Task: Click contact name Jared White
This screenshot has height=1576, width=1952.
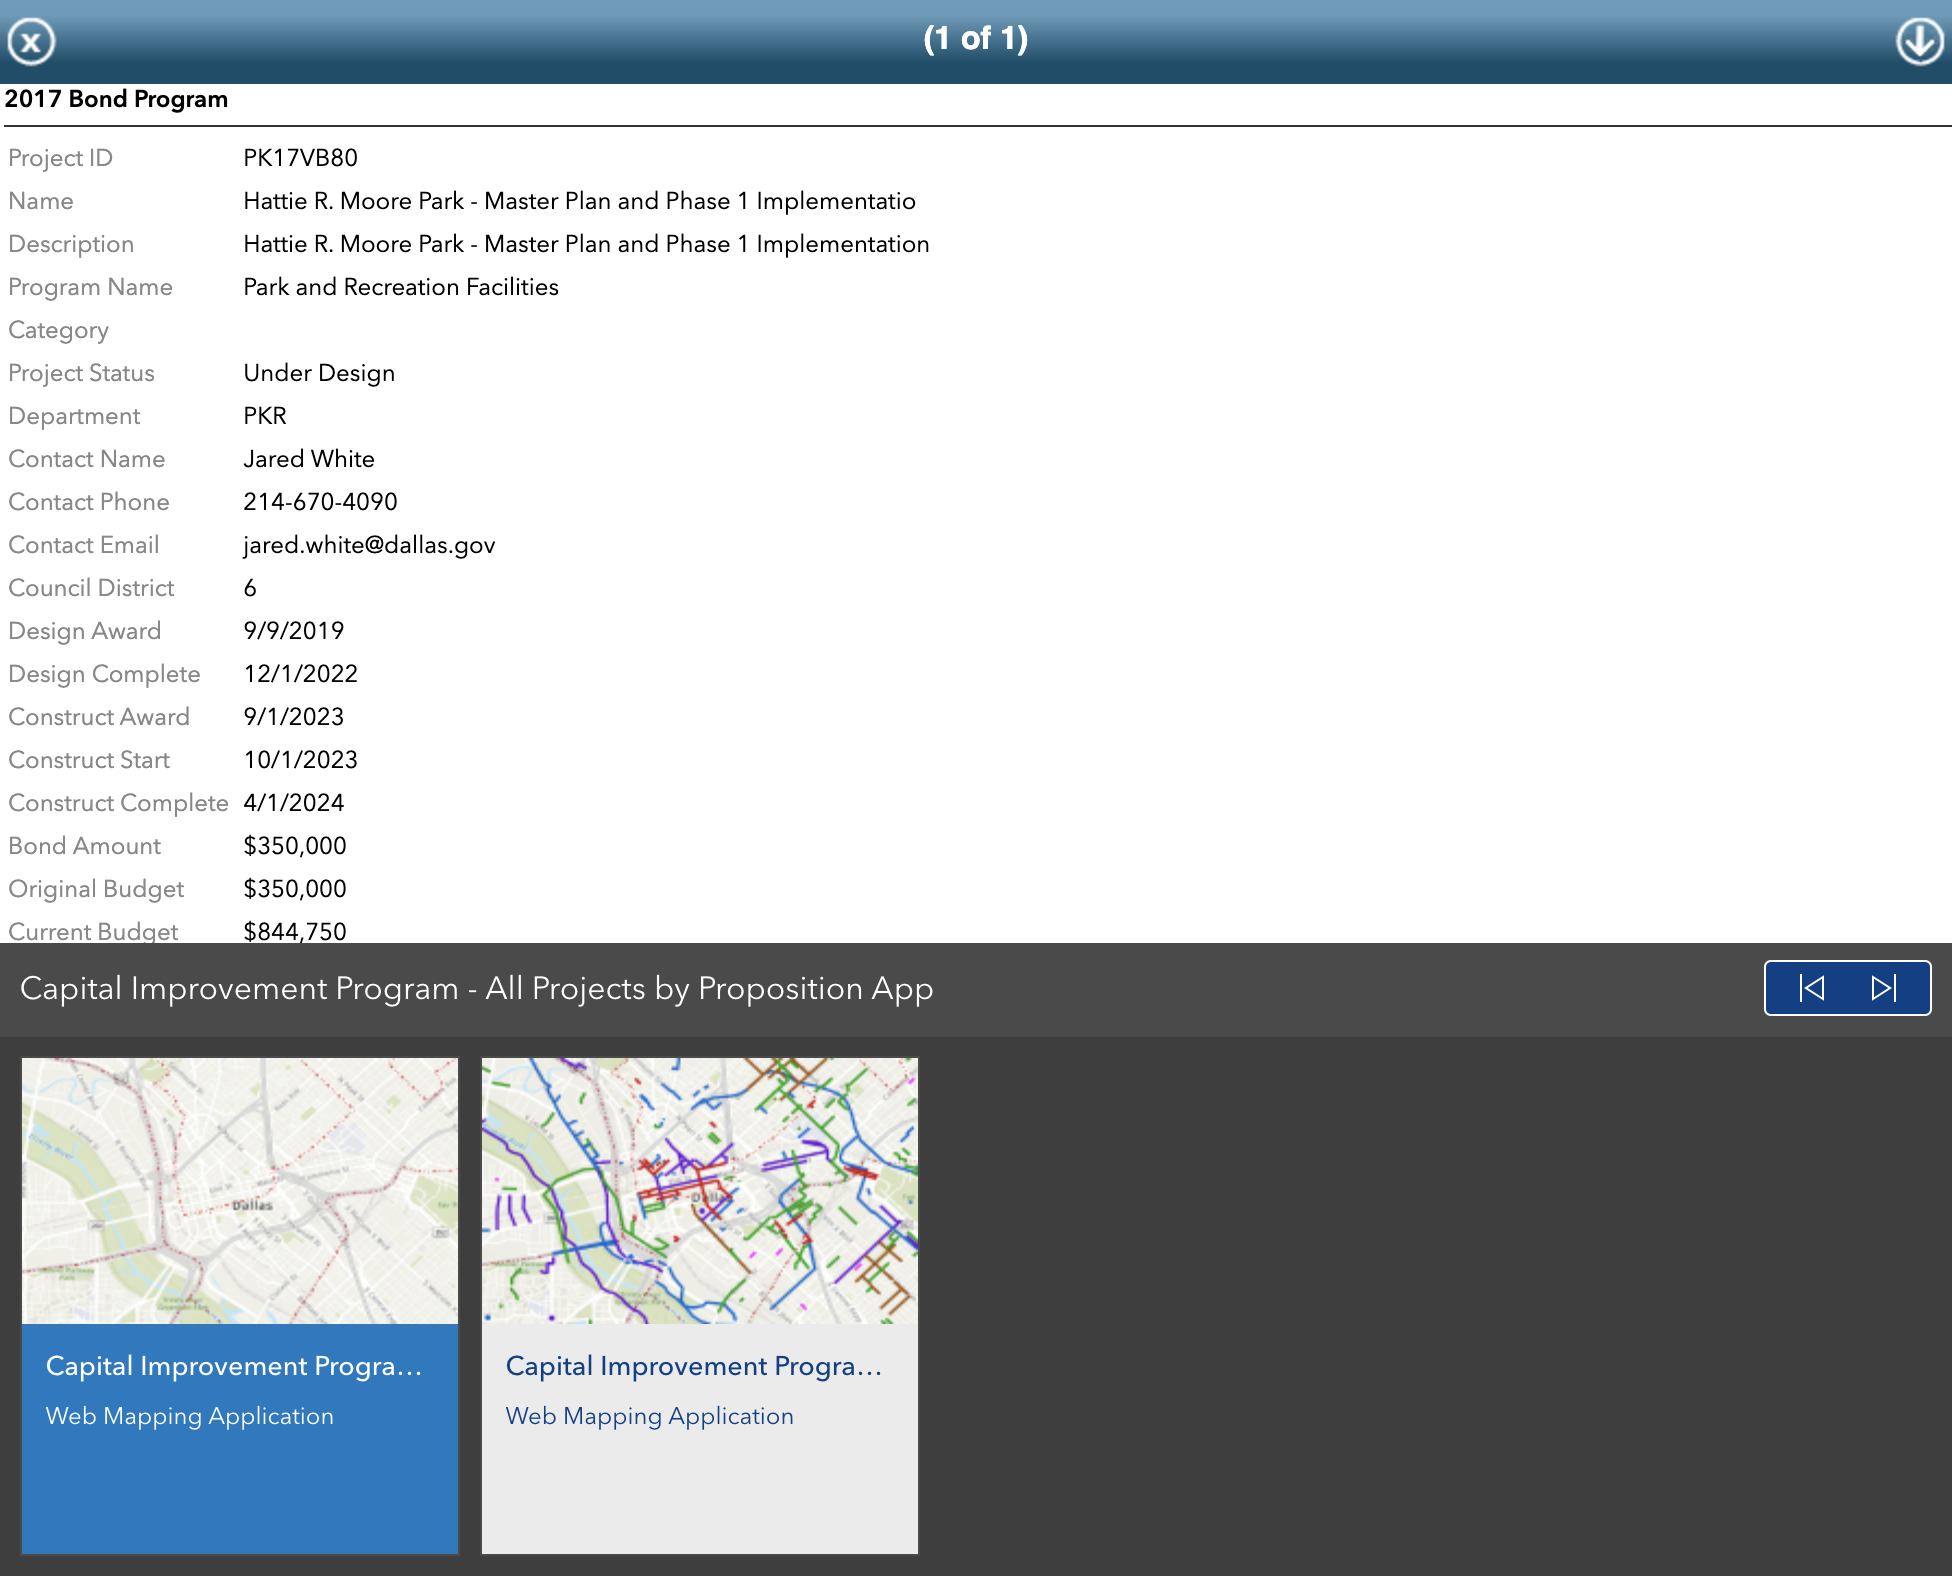Action: click(x=309, y=459)
